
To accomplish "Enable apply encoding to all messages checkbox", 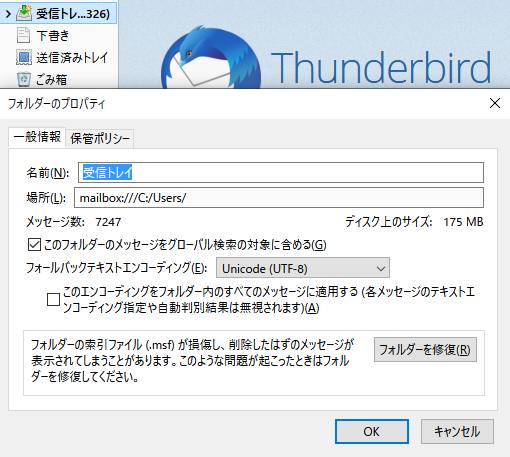I will click(x=53, y=299).
